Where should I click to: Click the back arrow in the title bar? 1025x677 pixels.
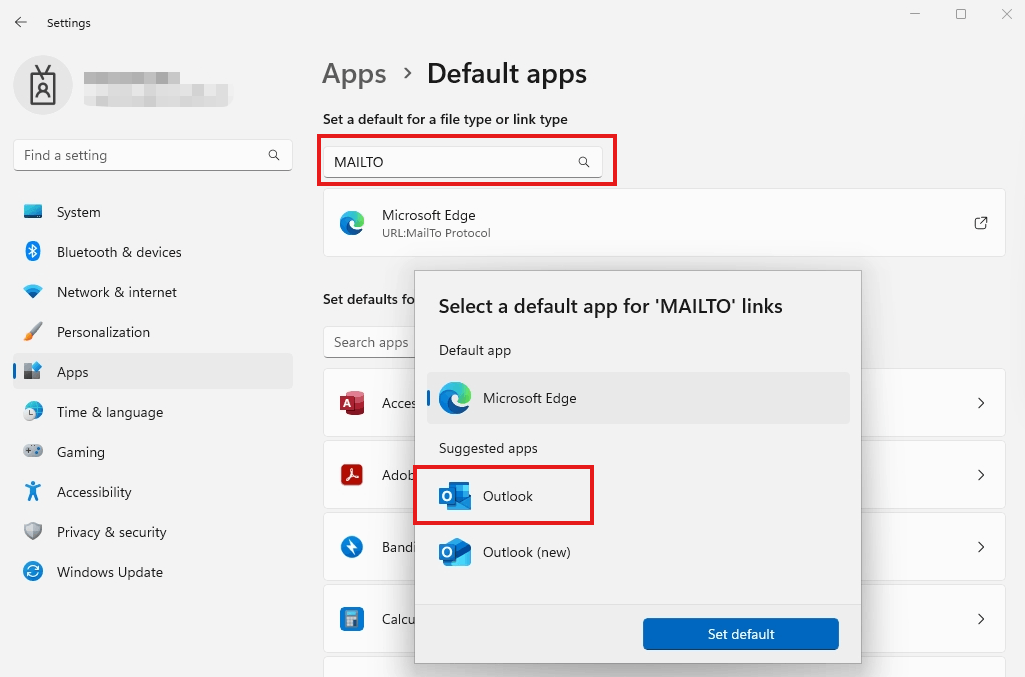click(x=20, y=22)
